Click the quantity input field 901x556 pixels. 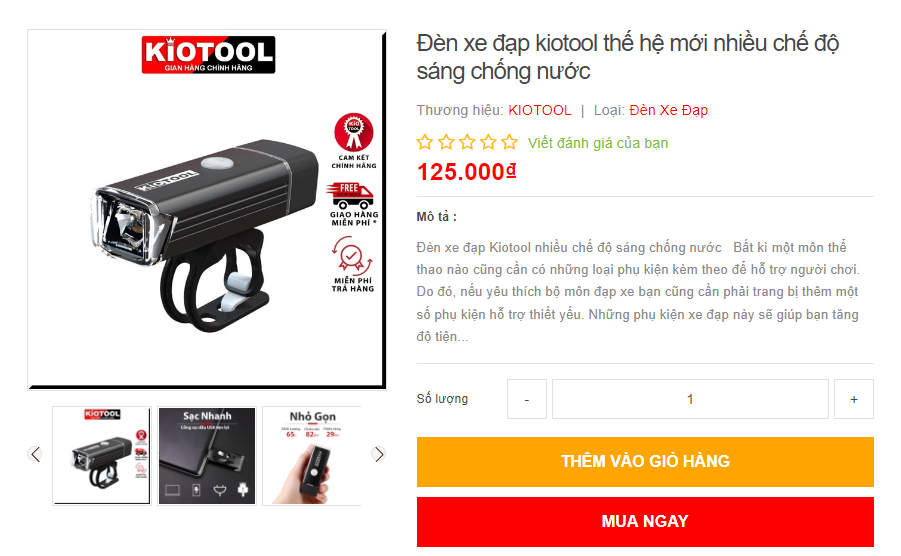pyautogui.click(x=690, y=399)
